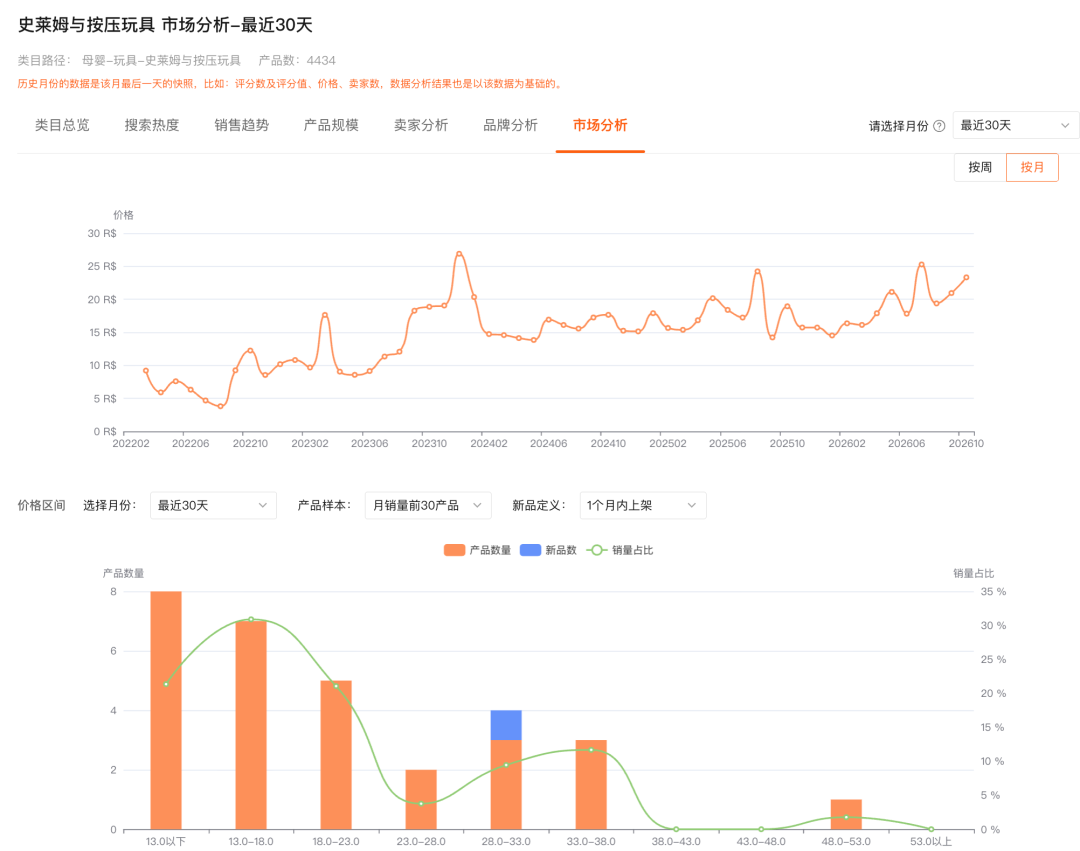The height and width of the screenshot is (851, 1080).
Task: Click the orange 产品数量 legend icon
Action: pyautogui.click(x=454, y=549)
